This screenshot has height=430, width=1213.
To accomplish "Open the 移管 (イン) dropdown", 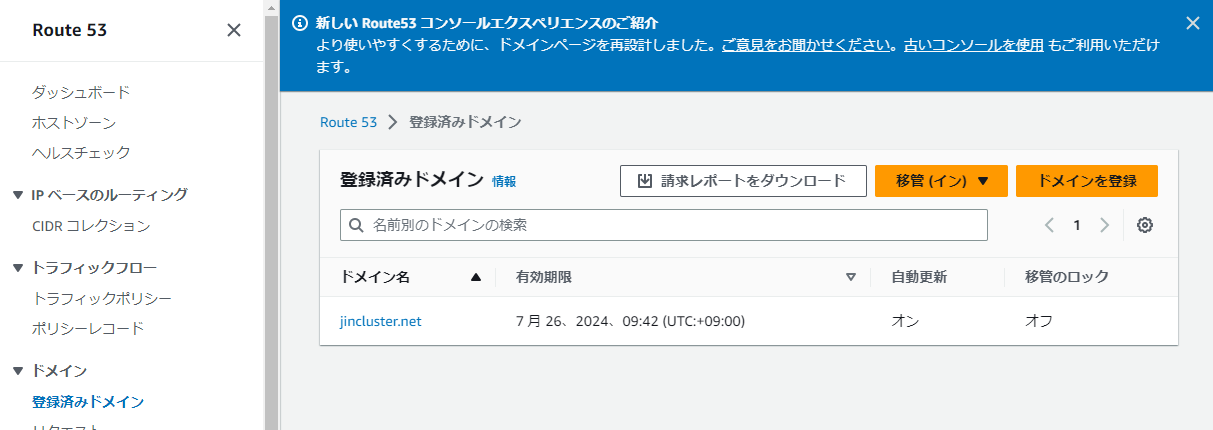I will (941, 181).
